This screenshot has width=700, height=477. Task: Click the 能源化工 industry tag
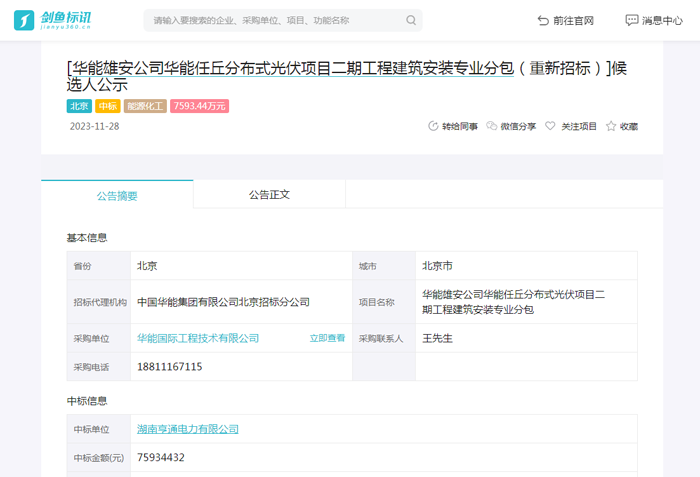145,106
